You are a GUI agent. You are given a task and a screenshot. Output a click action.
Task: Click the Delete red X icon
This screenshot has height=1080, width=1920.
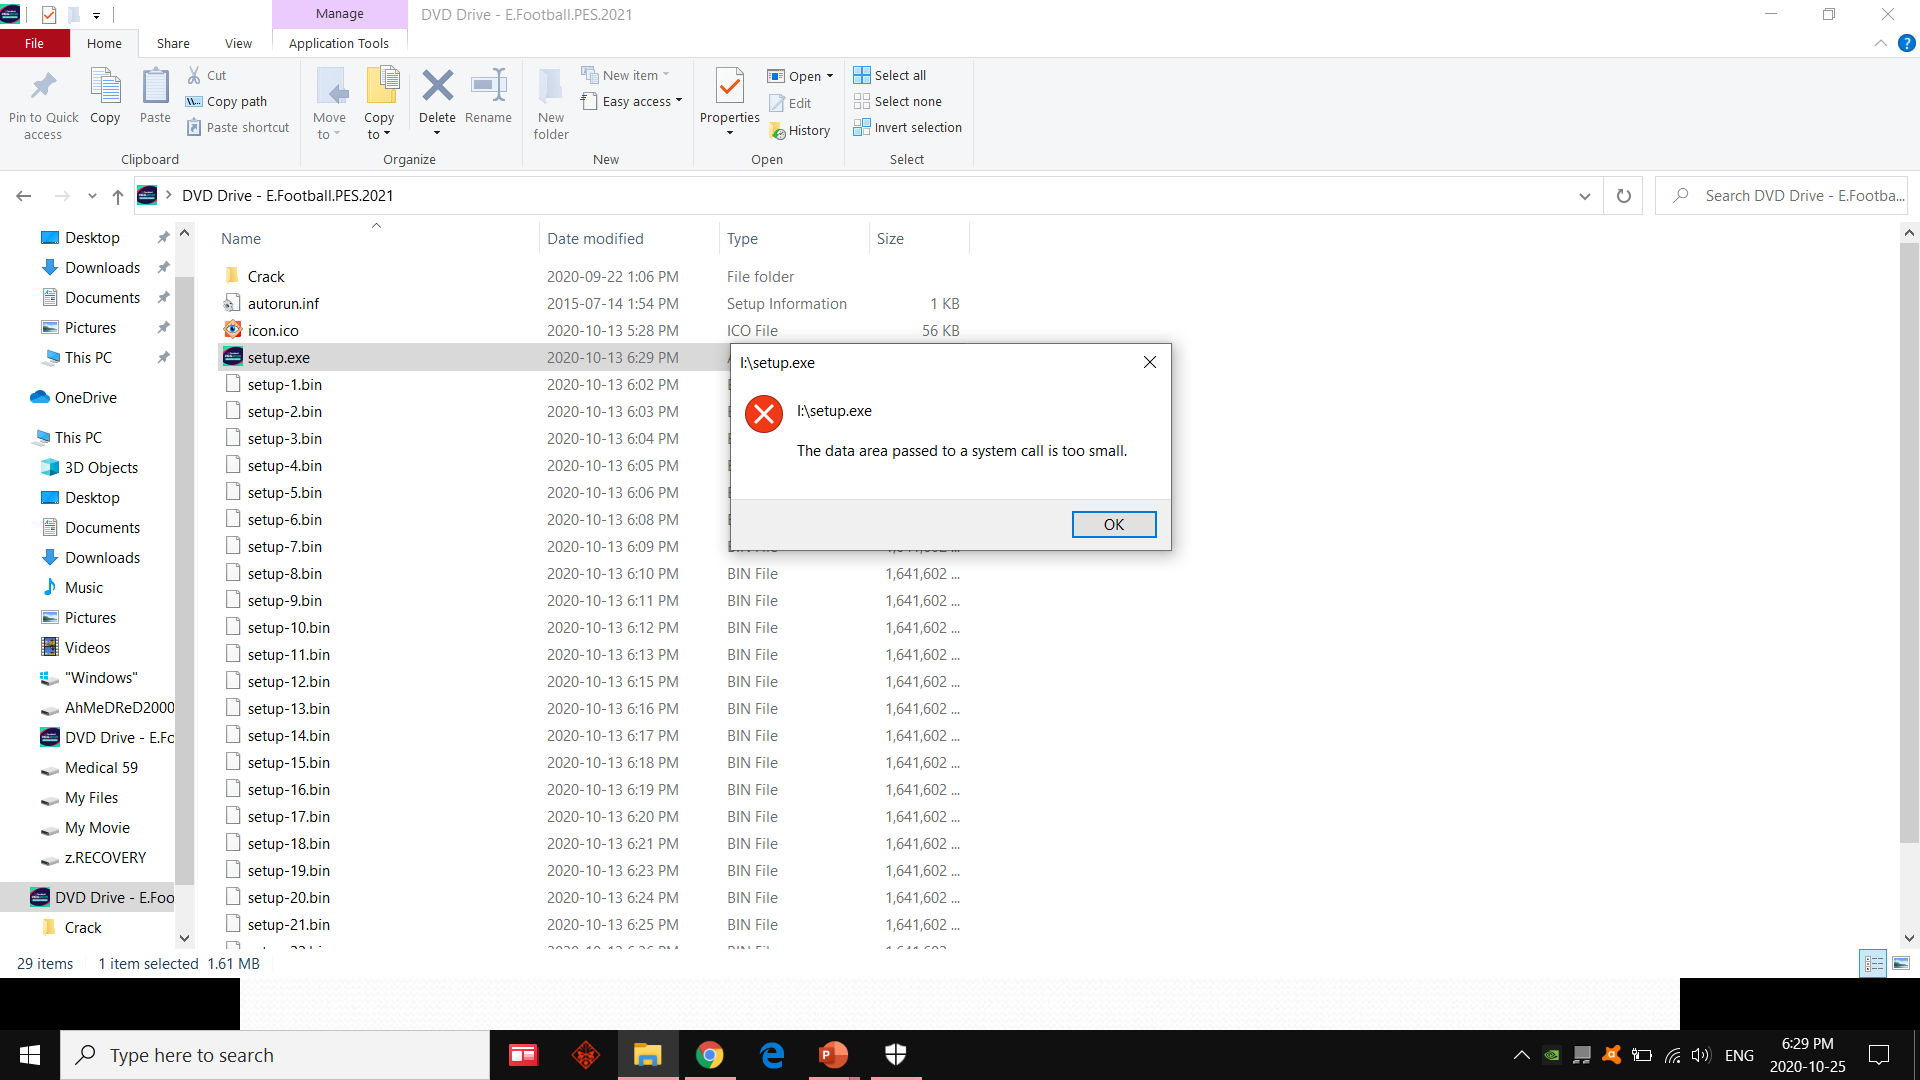tap(437, 86)
